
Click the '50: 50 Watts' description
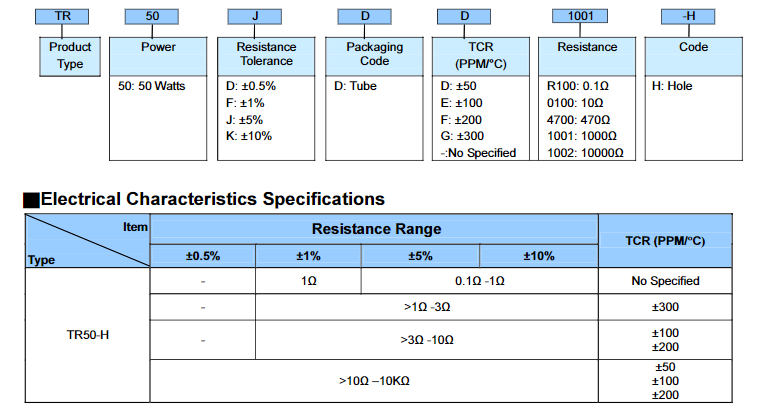click(153, 86)
